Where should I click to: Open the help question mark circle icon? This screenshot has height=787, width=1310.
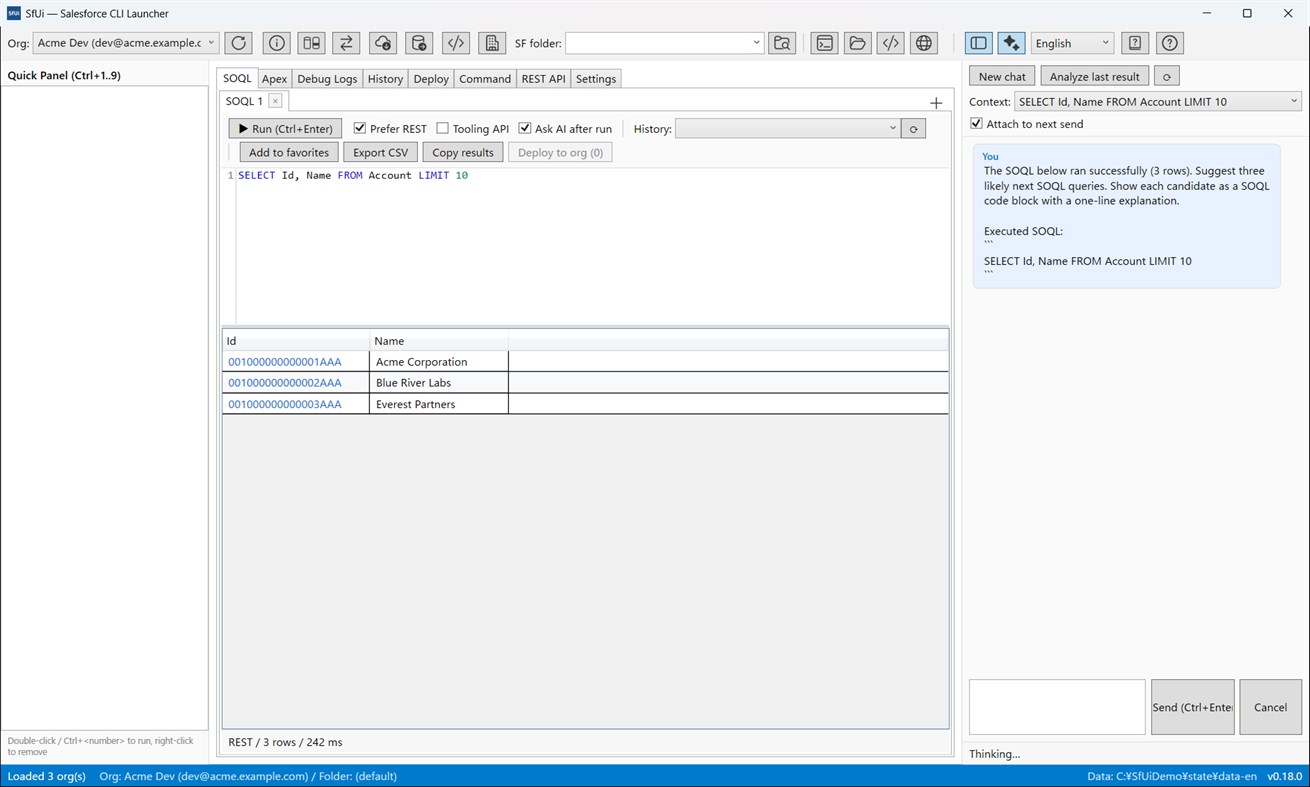(x=1170, y=43)
